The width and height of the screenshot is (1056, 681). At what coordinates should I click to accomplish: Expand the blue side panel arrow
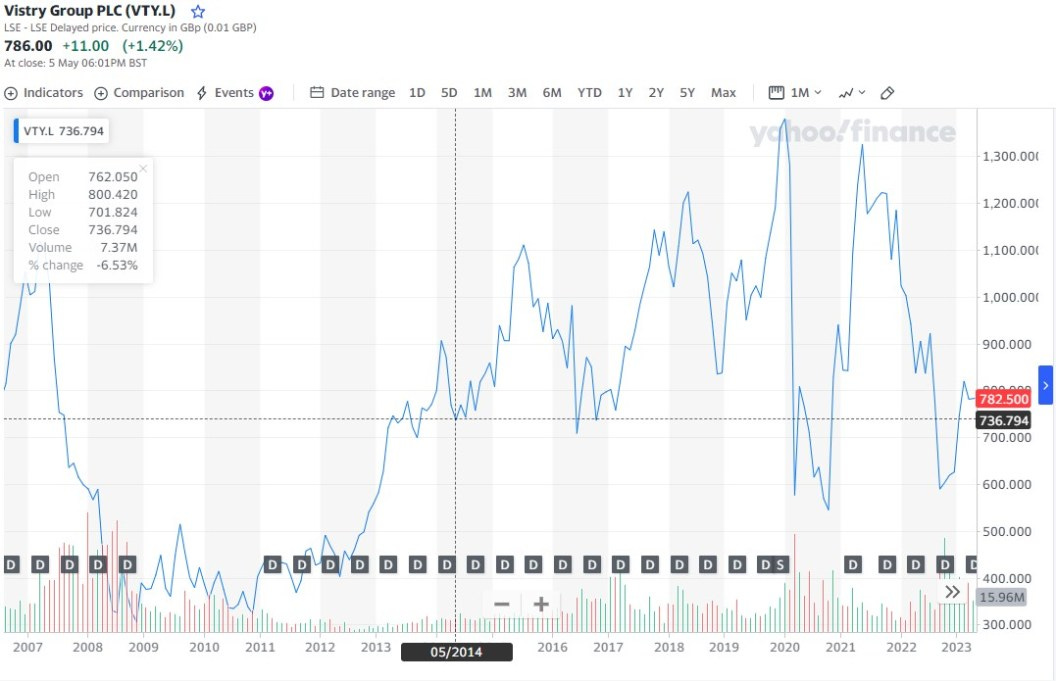pos(1045,385)
